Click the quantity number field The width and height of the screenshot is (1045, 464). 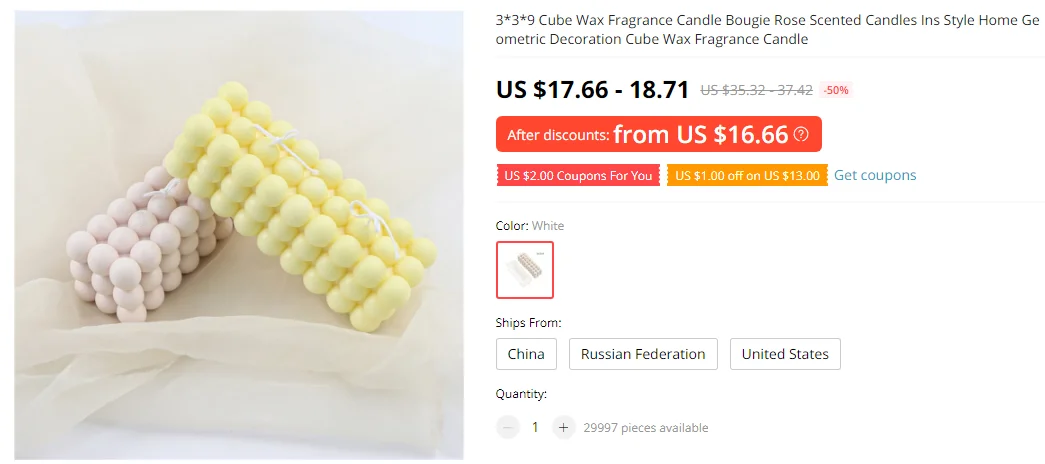(534, 427)
